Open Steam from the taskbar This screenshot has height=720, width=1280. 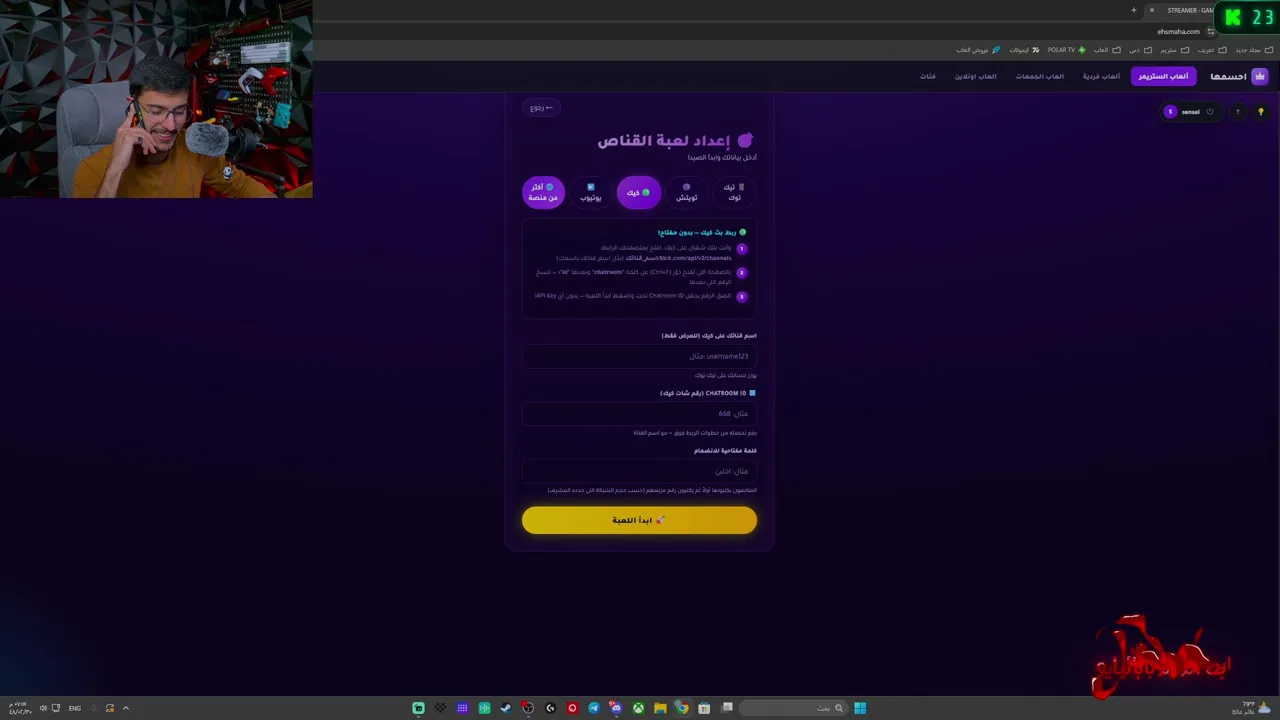(506, 708)
